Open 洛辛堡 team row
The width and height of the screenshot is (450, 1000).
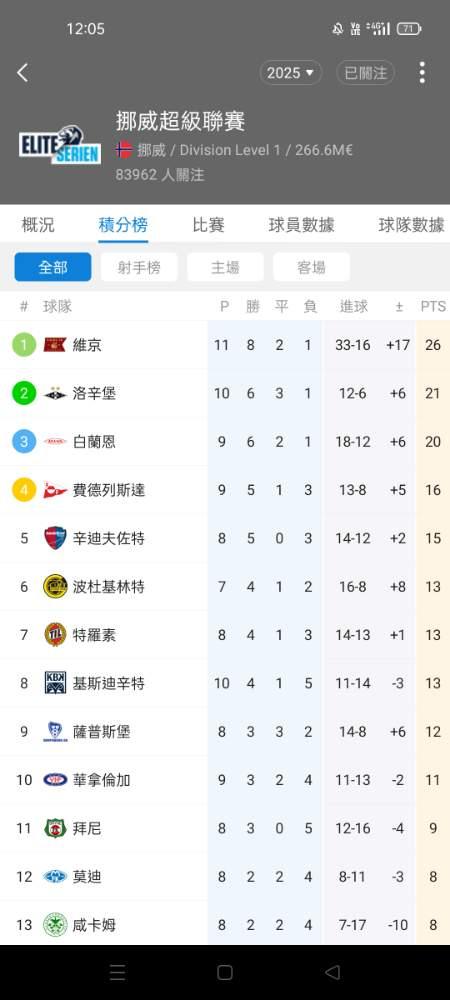[225, 393]
